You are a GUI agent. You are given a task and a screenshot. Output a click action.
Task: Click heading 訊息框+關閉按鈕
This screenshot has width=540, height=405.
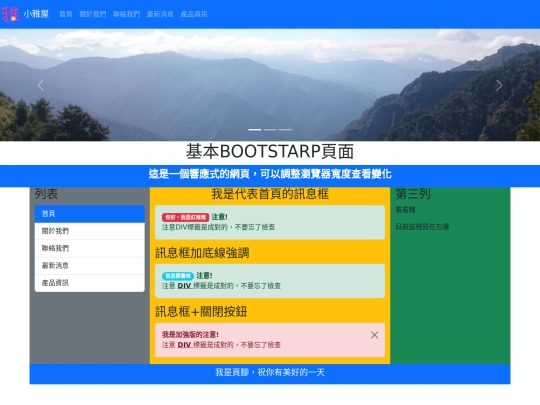coord(201,312)
